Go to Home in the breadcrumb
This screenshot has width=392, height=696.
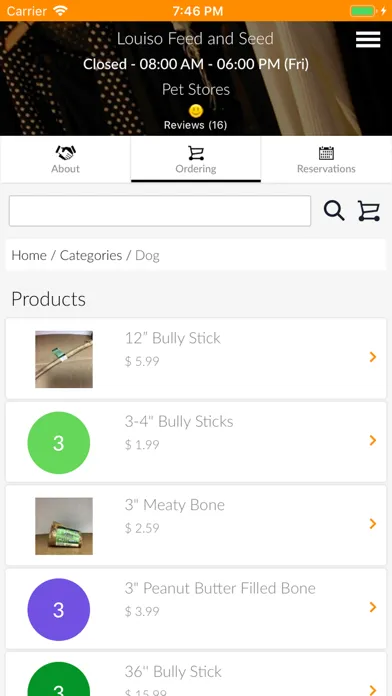[29, 255]
